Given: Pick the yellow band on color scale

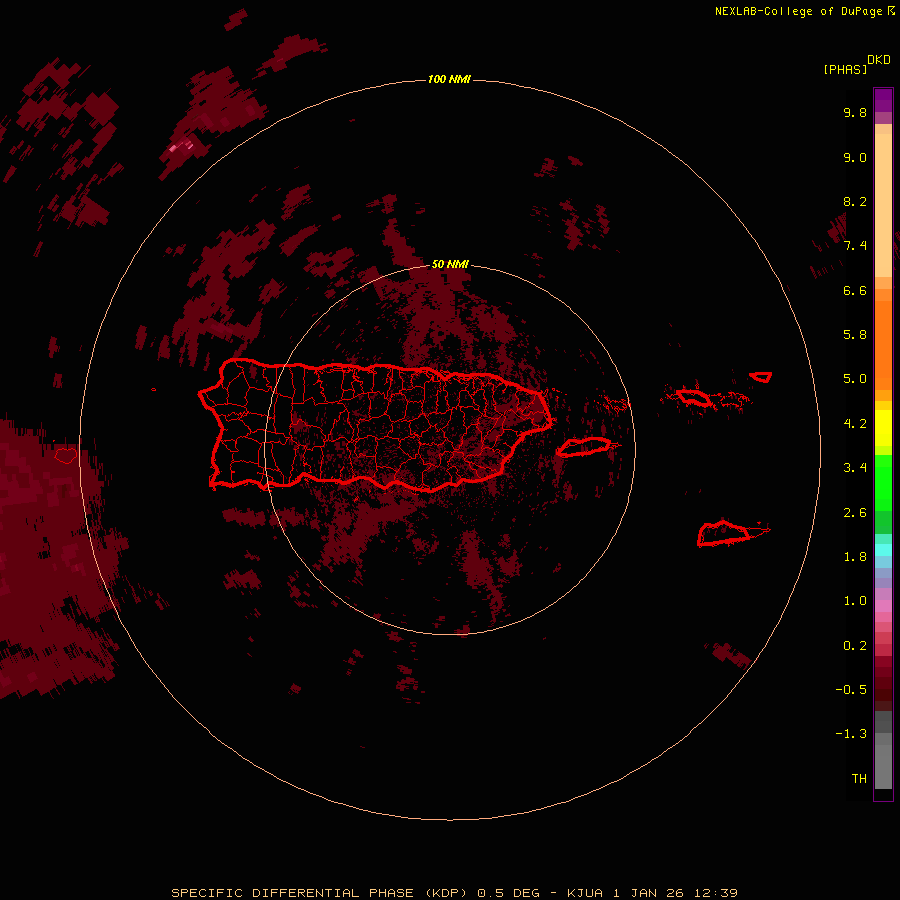Looking at the screenshot, I should coord(883,428).
